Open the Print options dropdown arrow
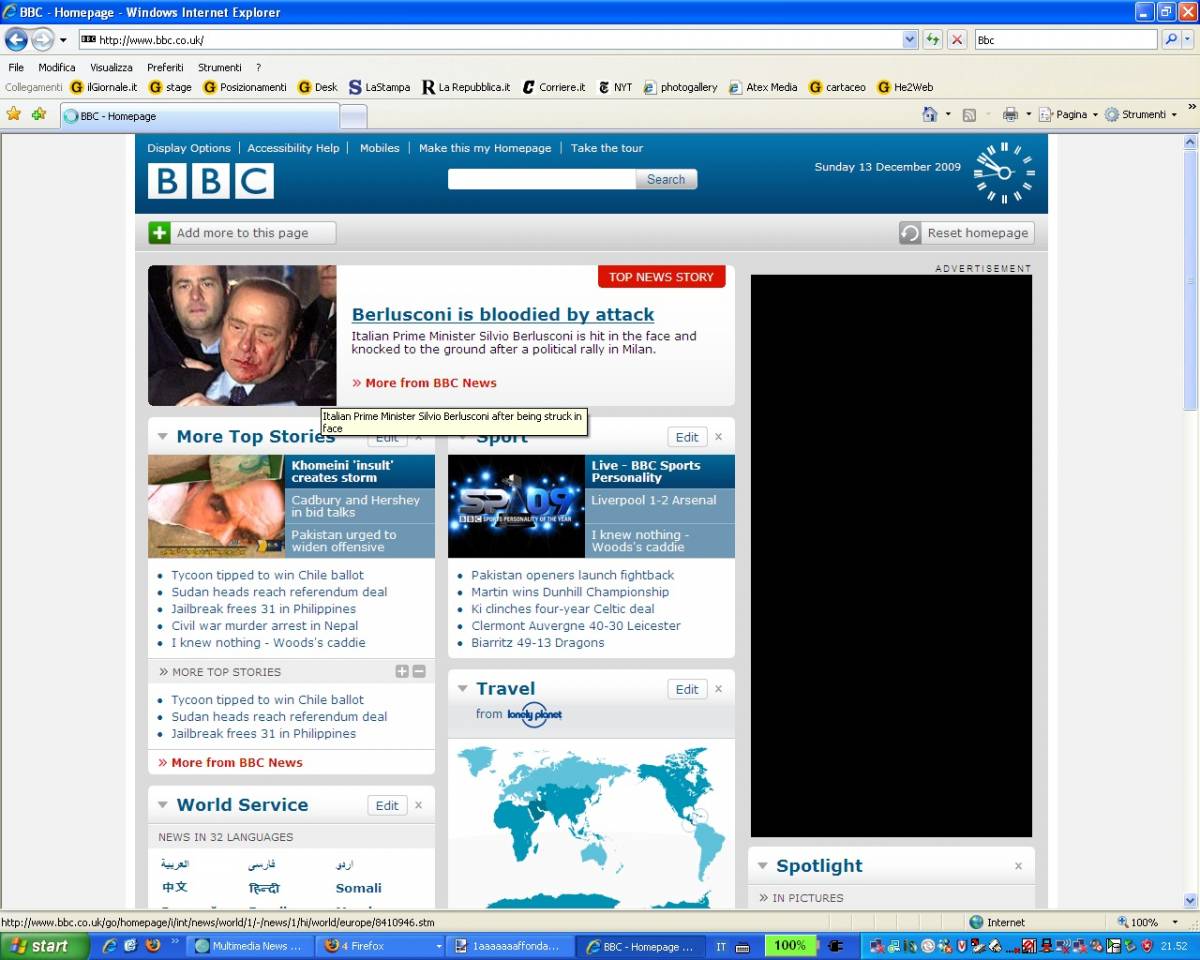The width and height of the screenshot is (1200, 960). [1026, 114]
